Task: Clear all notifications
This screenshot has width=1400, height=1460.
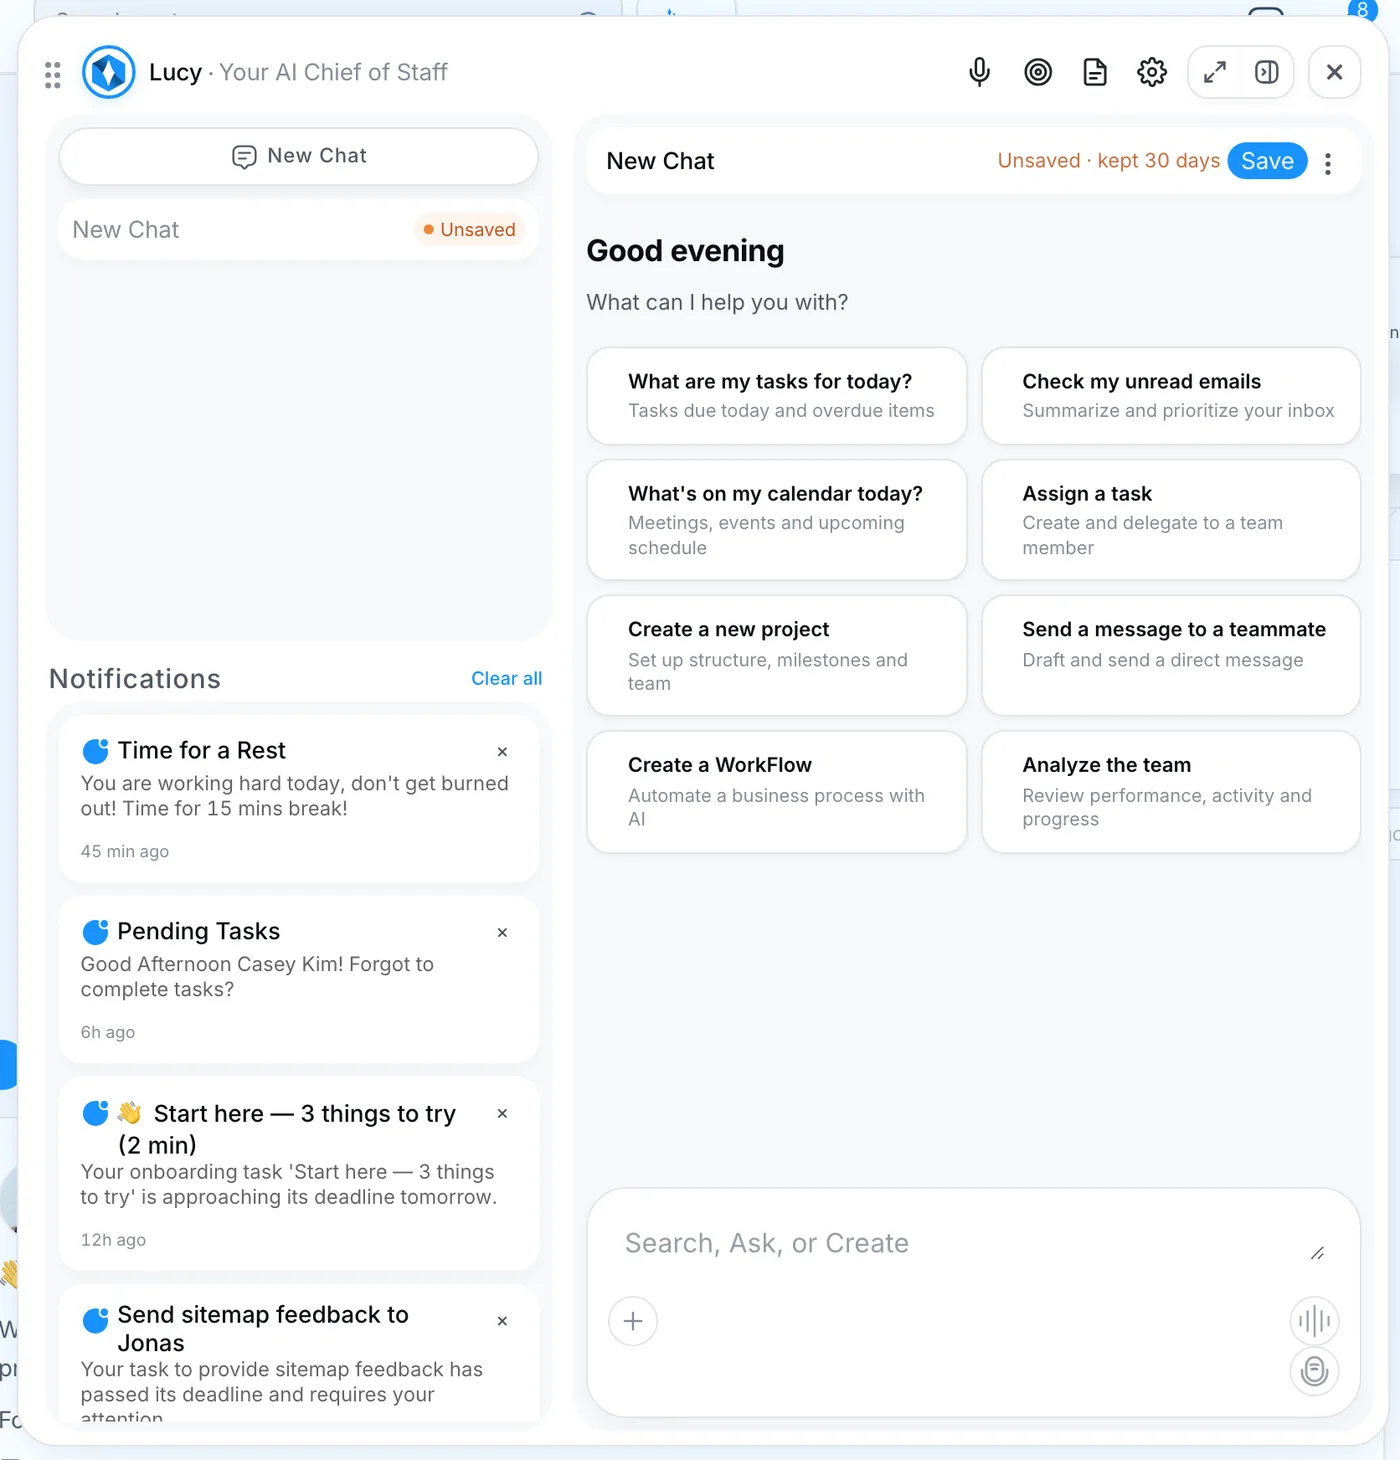Action: pyautogui.click(x=506, y=678)
